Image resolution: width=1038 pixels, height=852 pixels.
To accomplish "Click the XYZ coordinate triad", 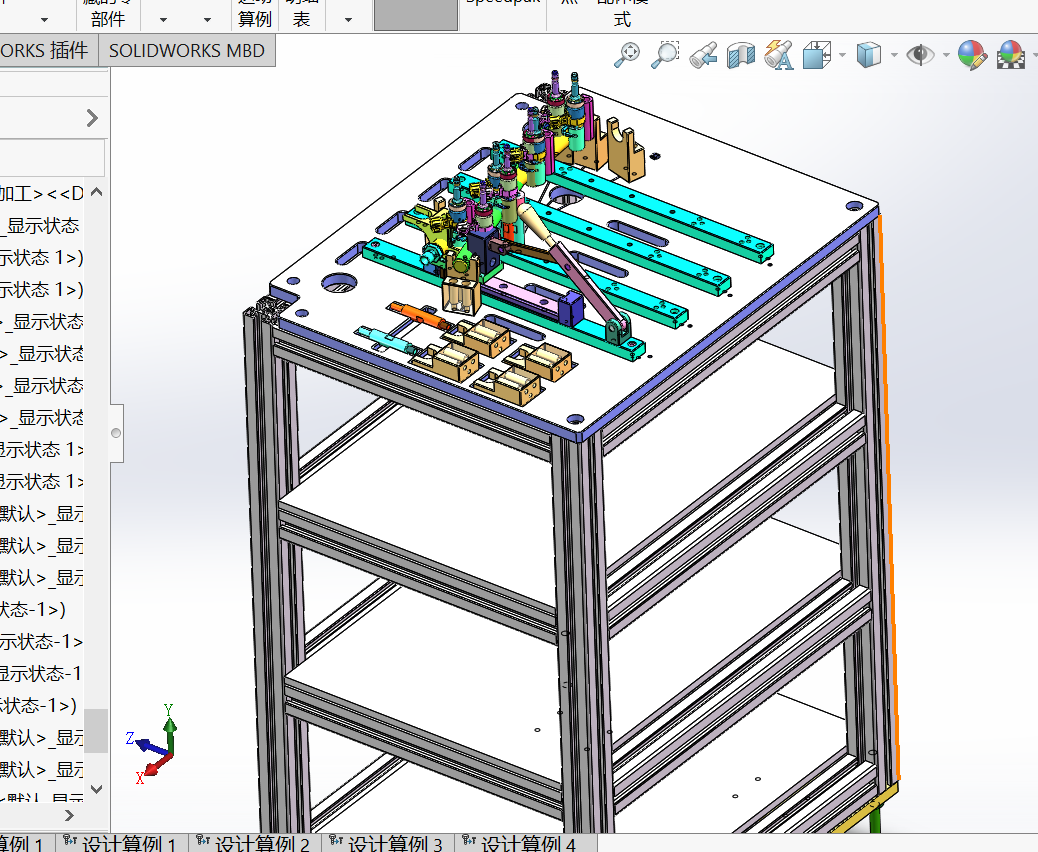I will (x=154, y=745).
